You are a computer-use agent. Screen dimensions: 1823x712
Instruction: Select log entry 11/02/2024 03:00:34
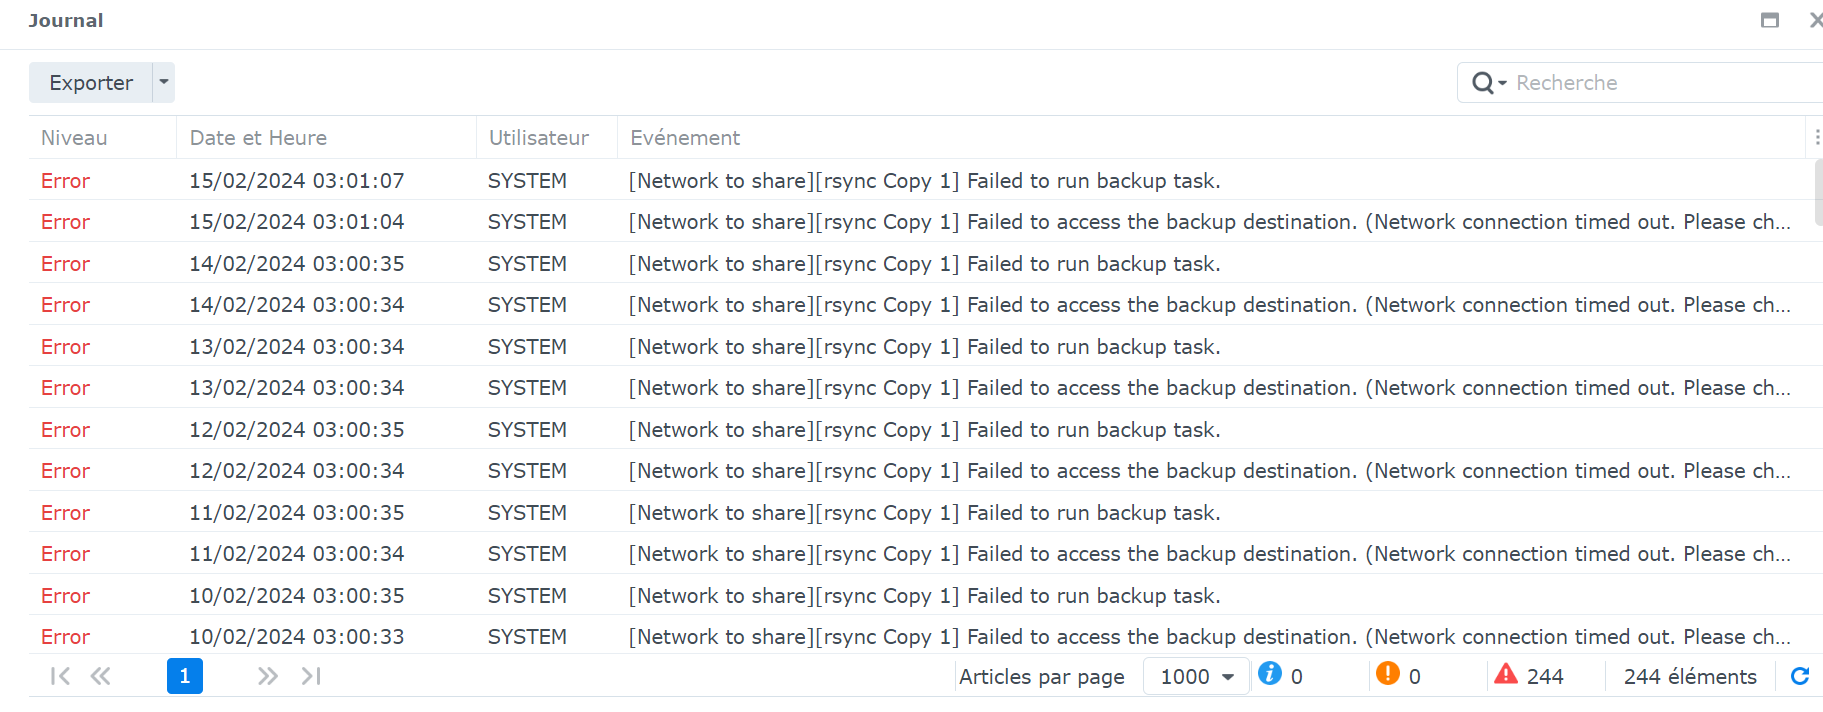tap(921, 554)
